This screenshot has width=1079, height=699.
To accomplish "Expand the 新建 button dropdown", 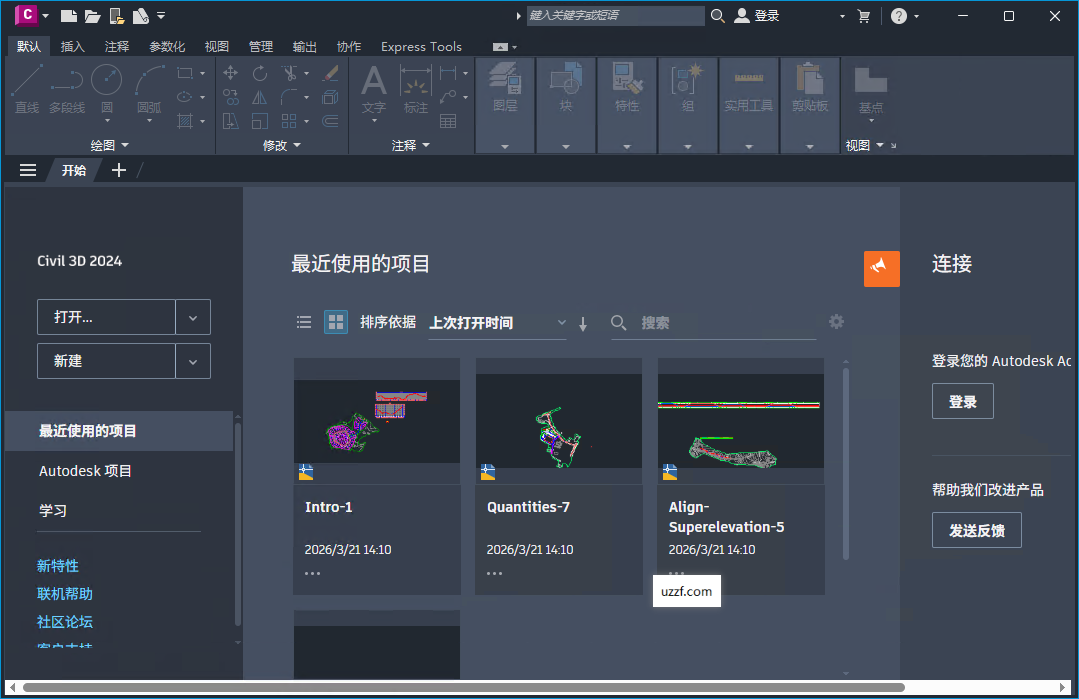I will pyautogui.click(x=192, y=360).
